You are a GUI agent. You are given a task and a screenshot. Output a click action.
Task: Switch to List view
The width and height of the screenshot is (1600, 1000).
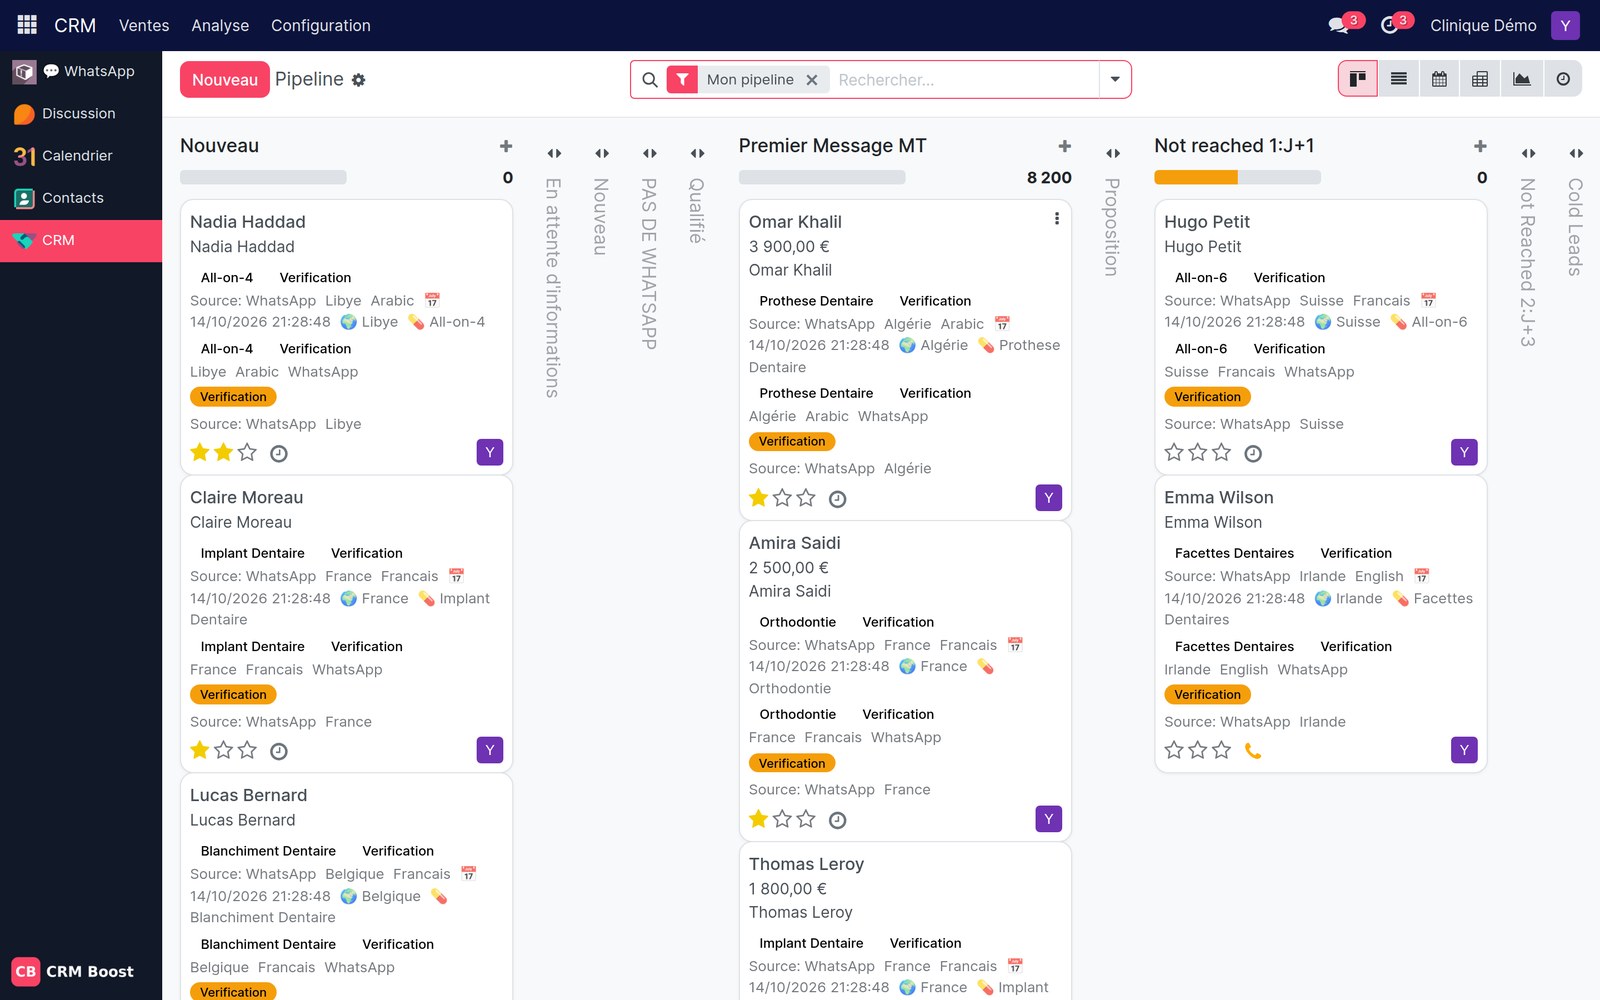click(x=1398, y=79)
